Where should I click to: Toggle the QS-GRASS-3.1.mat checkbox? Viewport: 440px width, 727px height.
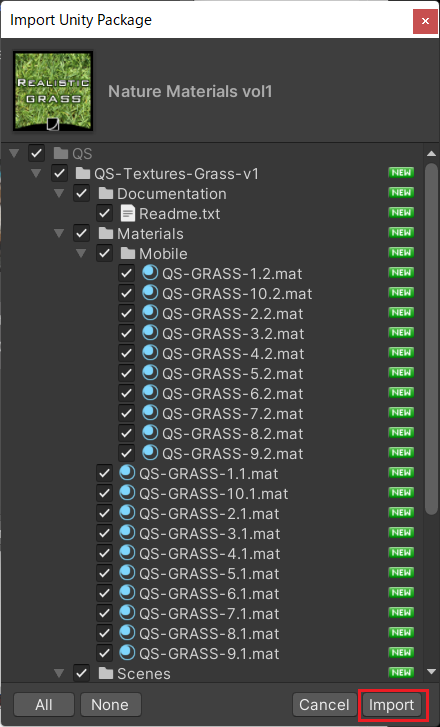(x=104, y=533)
